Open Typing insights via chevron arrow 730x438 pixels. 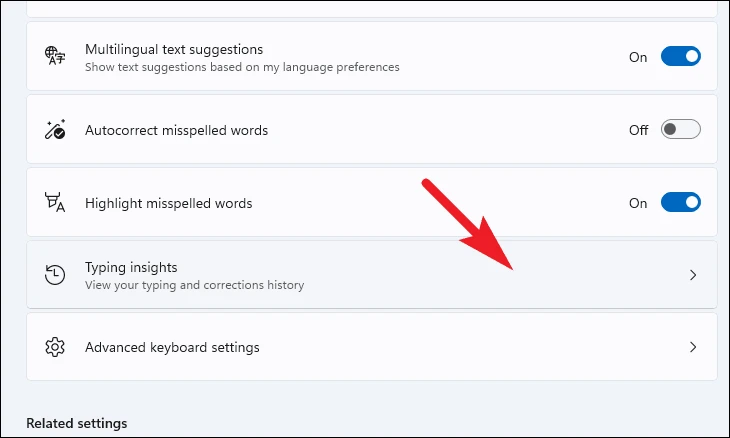point(693,275)
